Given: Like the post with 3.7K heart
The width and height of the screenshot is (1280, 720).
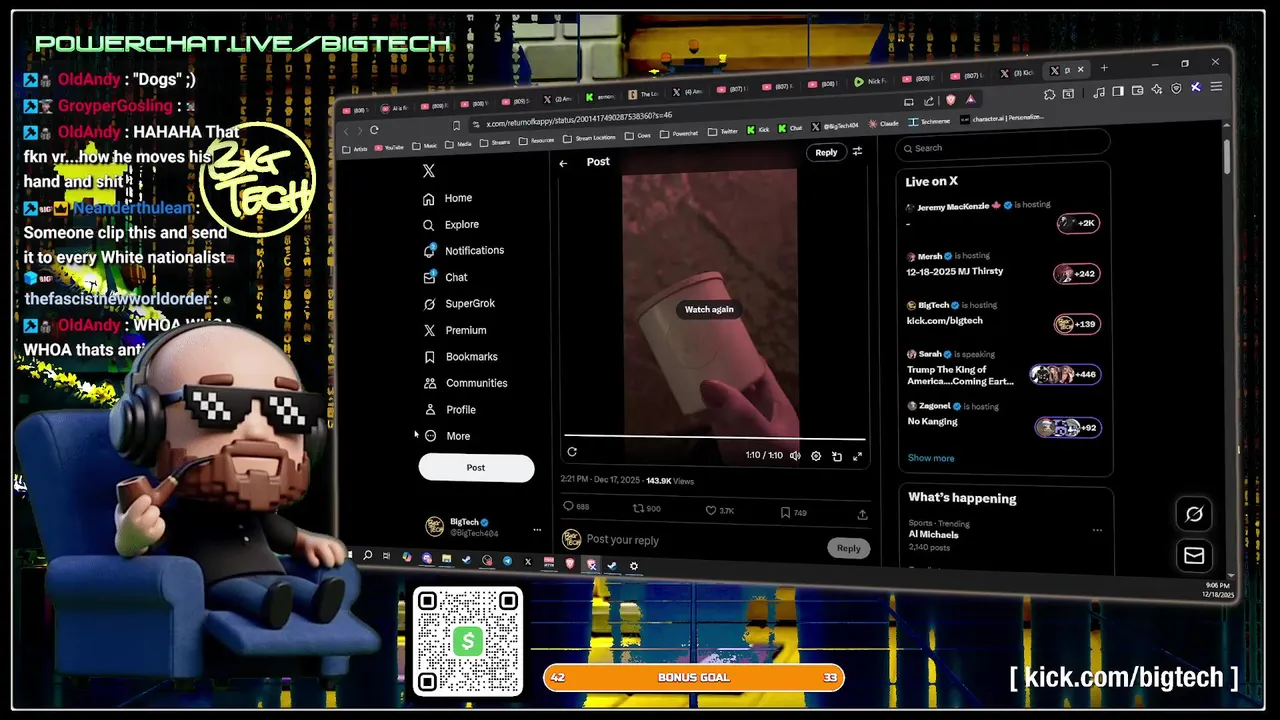Looking at the screenshot, I should click(x=711, y=511).
